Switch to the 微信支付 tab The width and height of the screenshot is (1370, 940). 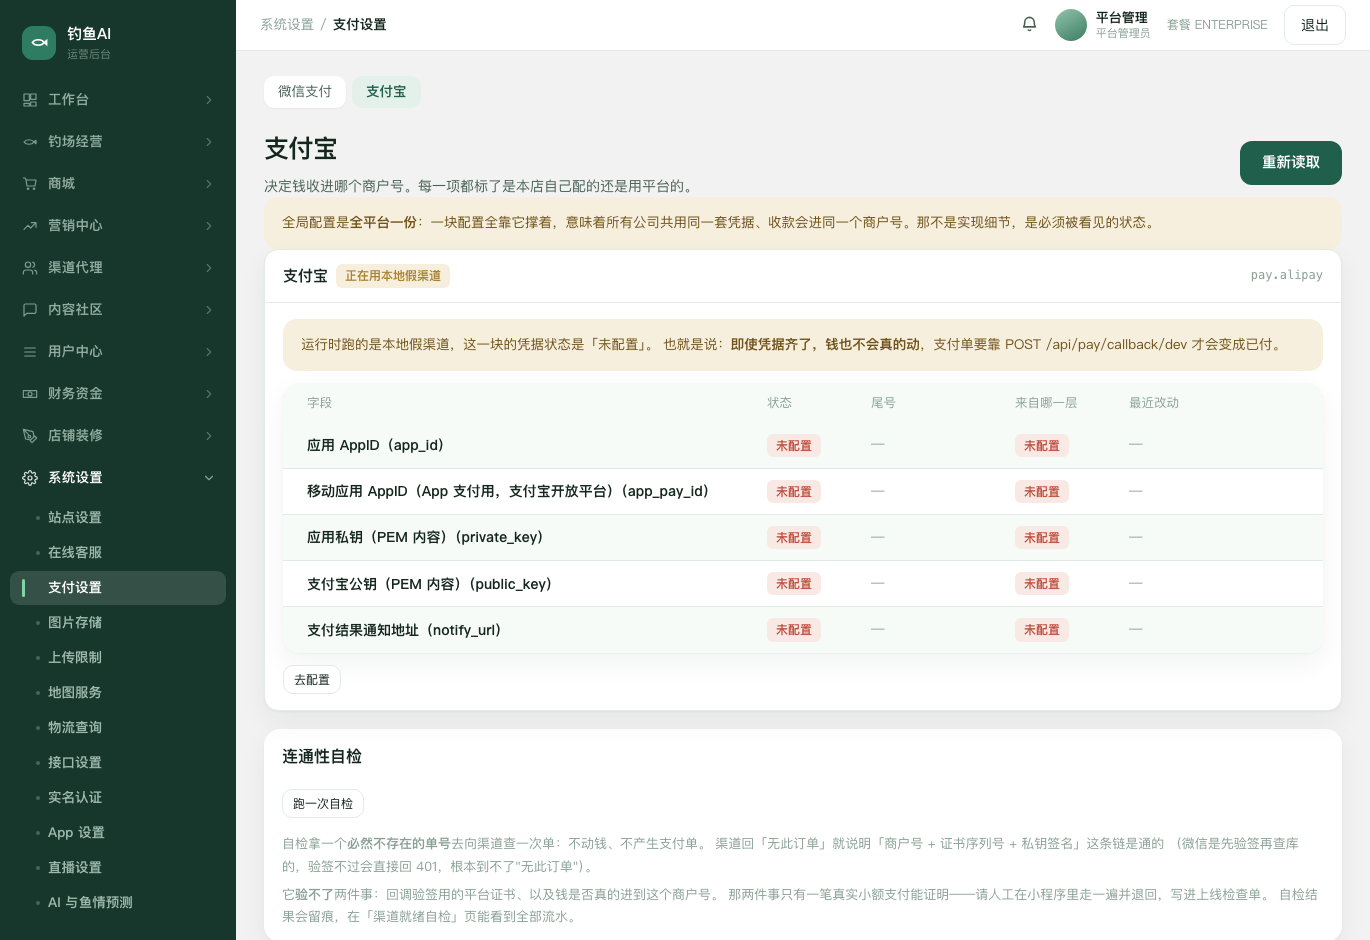point(305,92)
